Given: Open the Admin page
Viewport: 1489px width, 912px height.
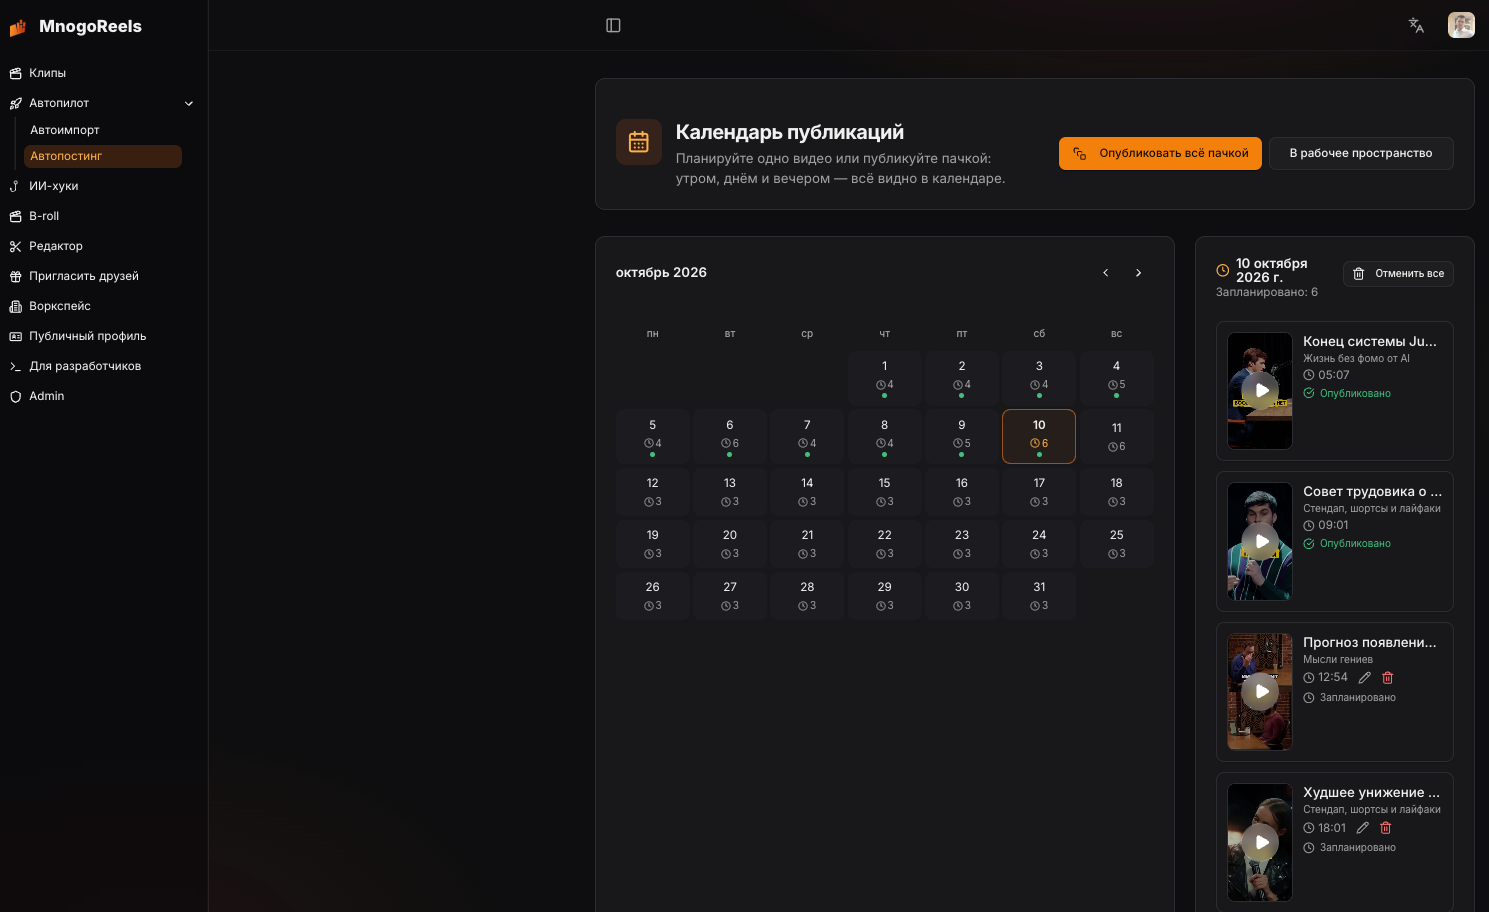Looking at the screenshot, I should [x=104, y=396].
